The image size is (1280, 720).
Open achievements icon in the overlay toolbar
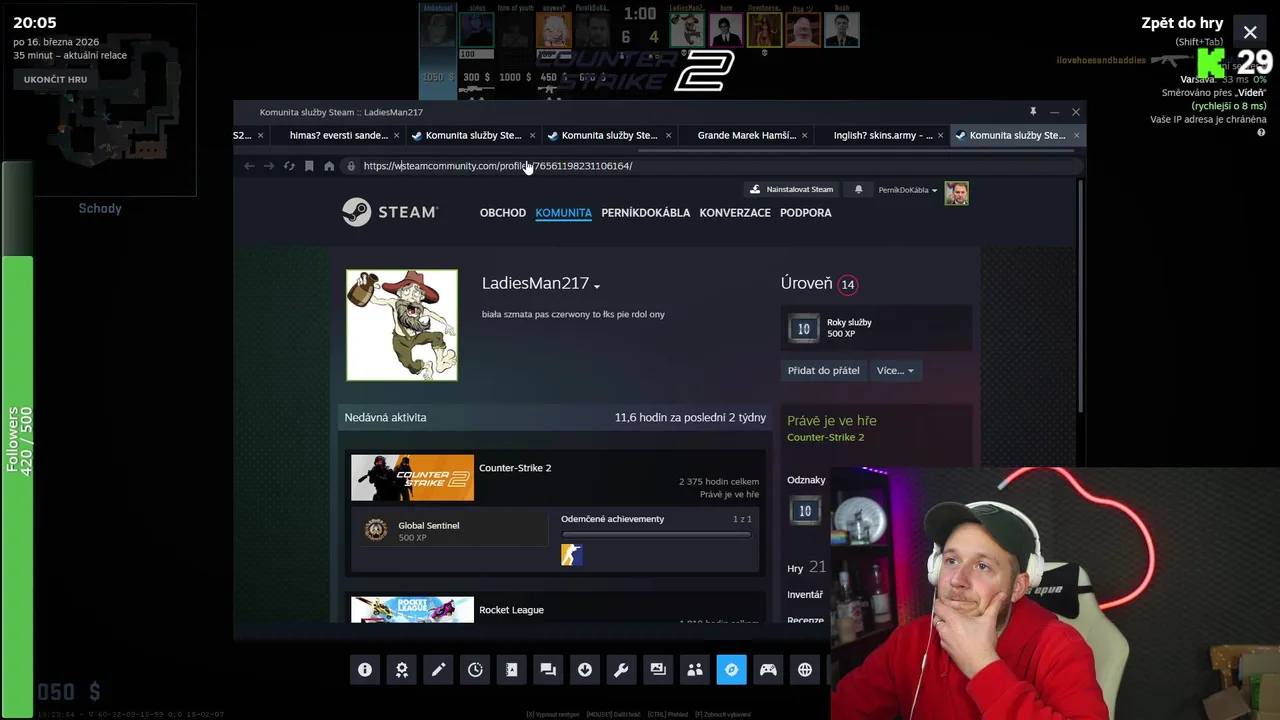[x=402, y=670]
